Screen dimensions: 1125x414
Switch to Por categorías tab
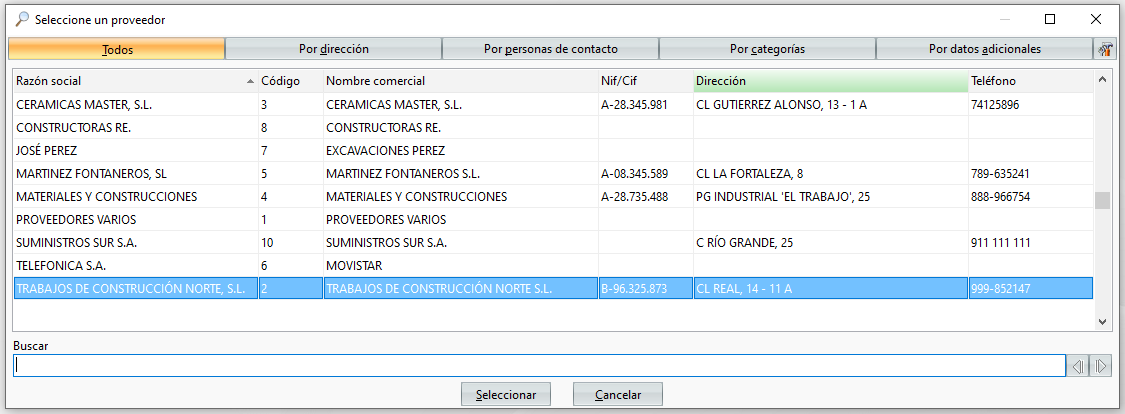767,49
